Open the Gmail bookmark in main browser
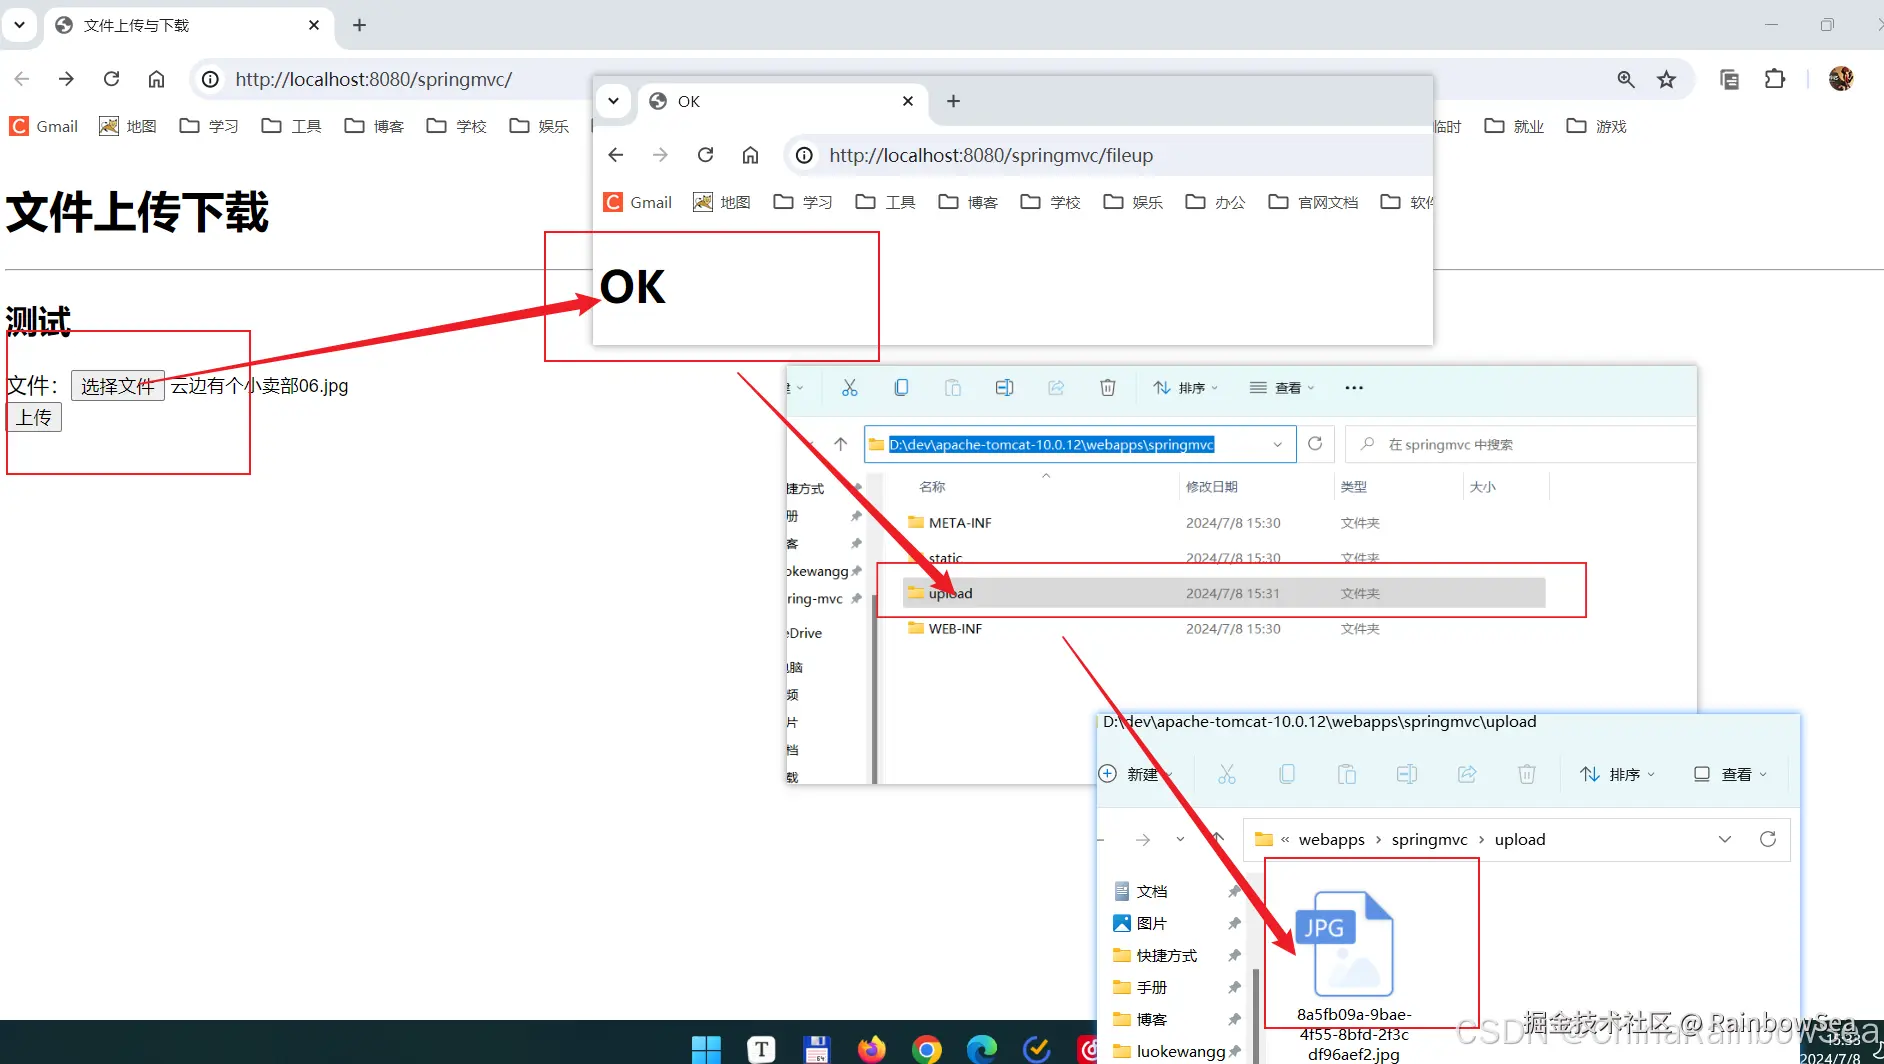 [44, 126]
